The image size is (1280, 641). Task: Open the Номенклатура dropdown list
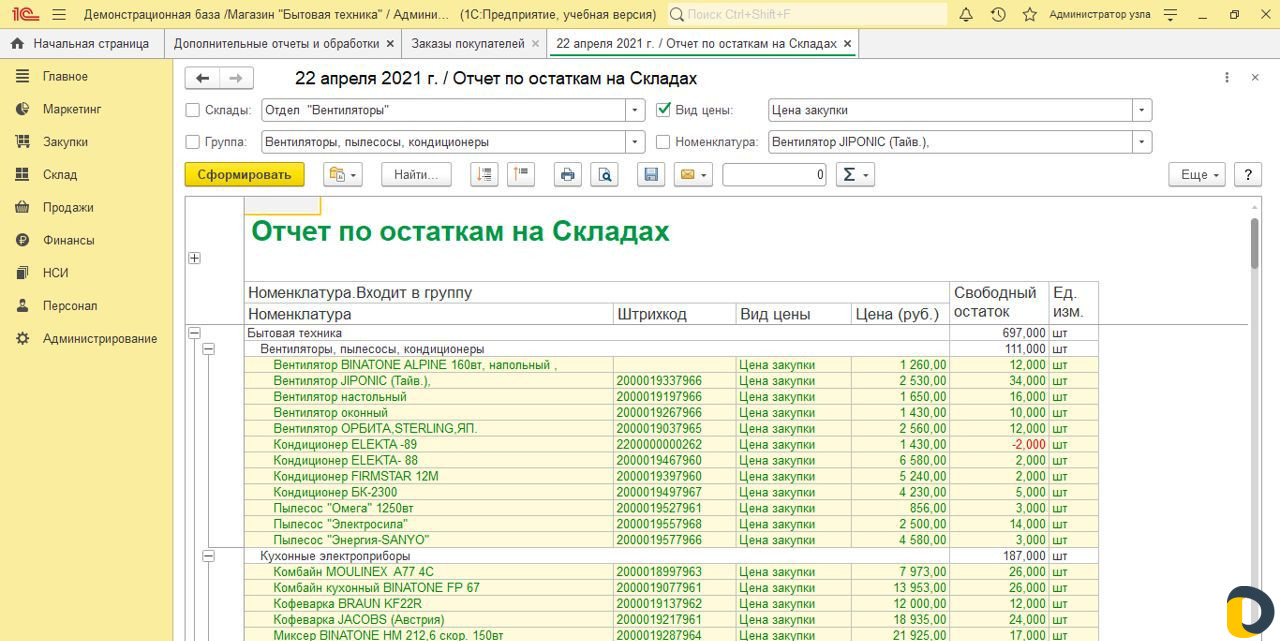pyautogui.click(x=1142, y=141)
